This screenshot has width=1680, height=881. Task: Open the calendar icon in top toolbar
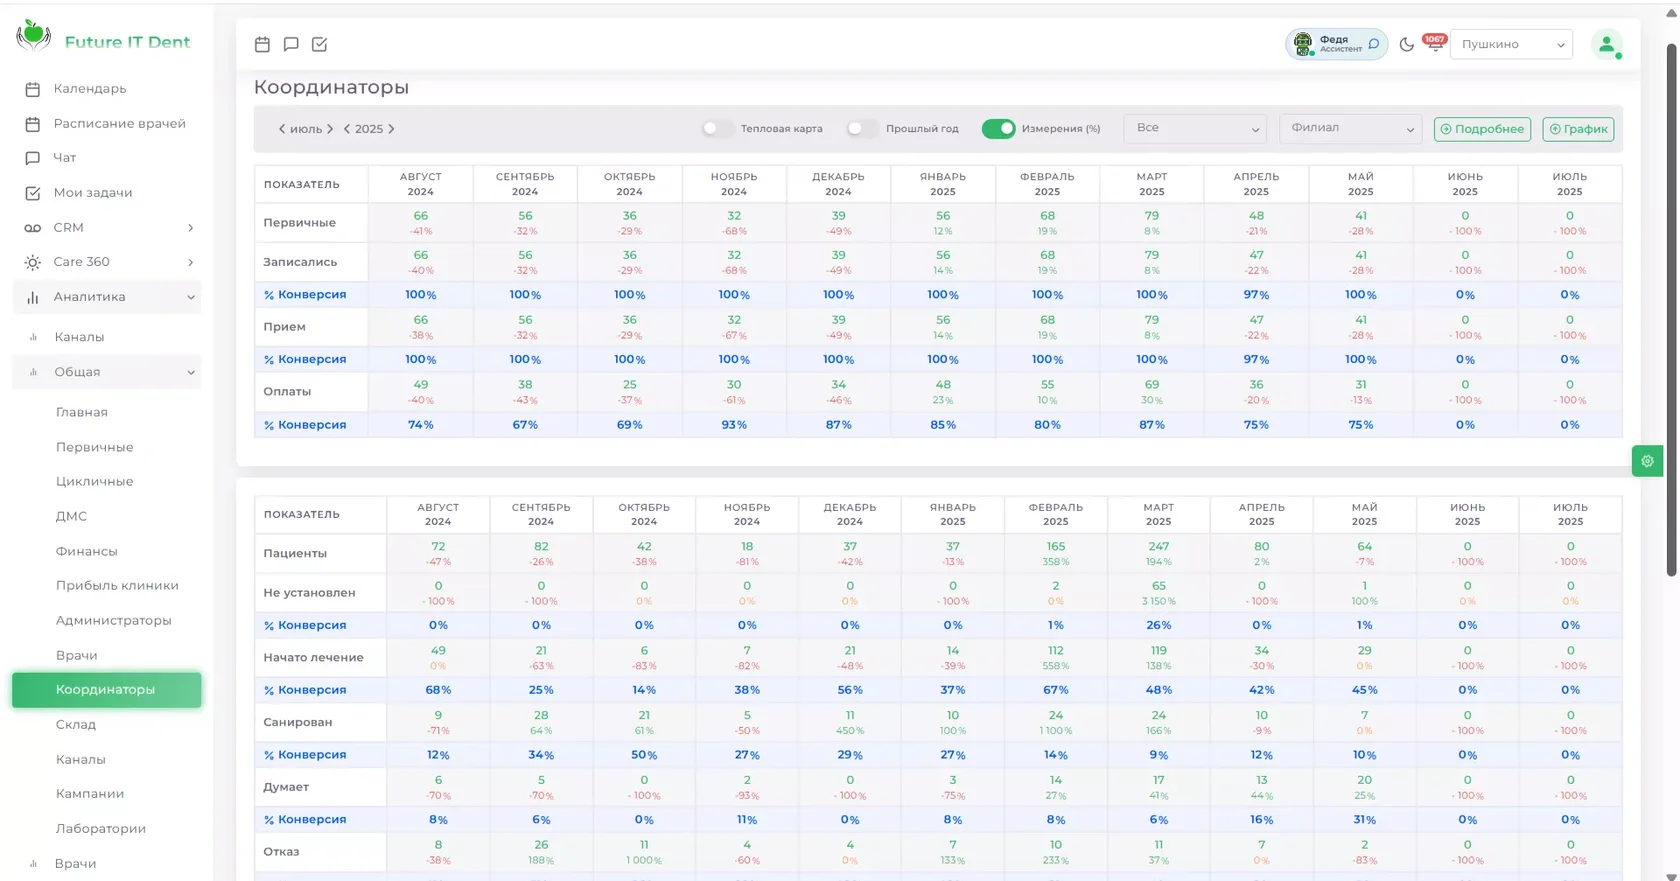(262, 44)
